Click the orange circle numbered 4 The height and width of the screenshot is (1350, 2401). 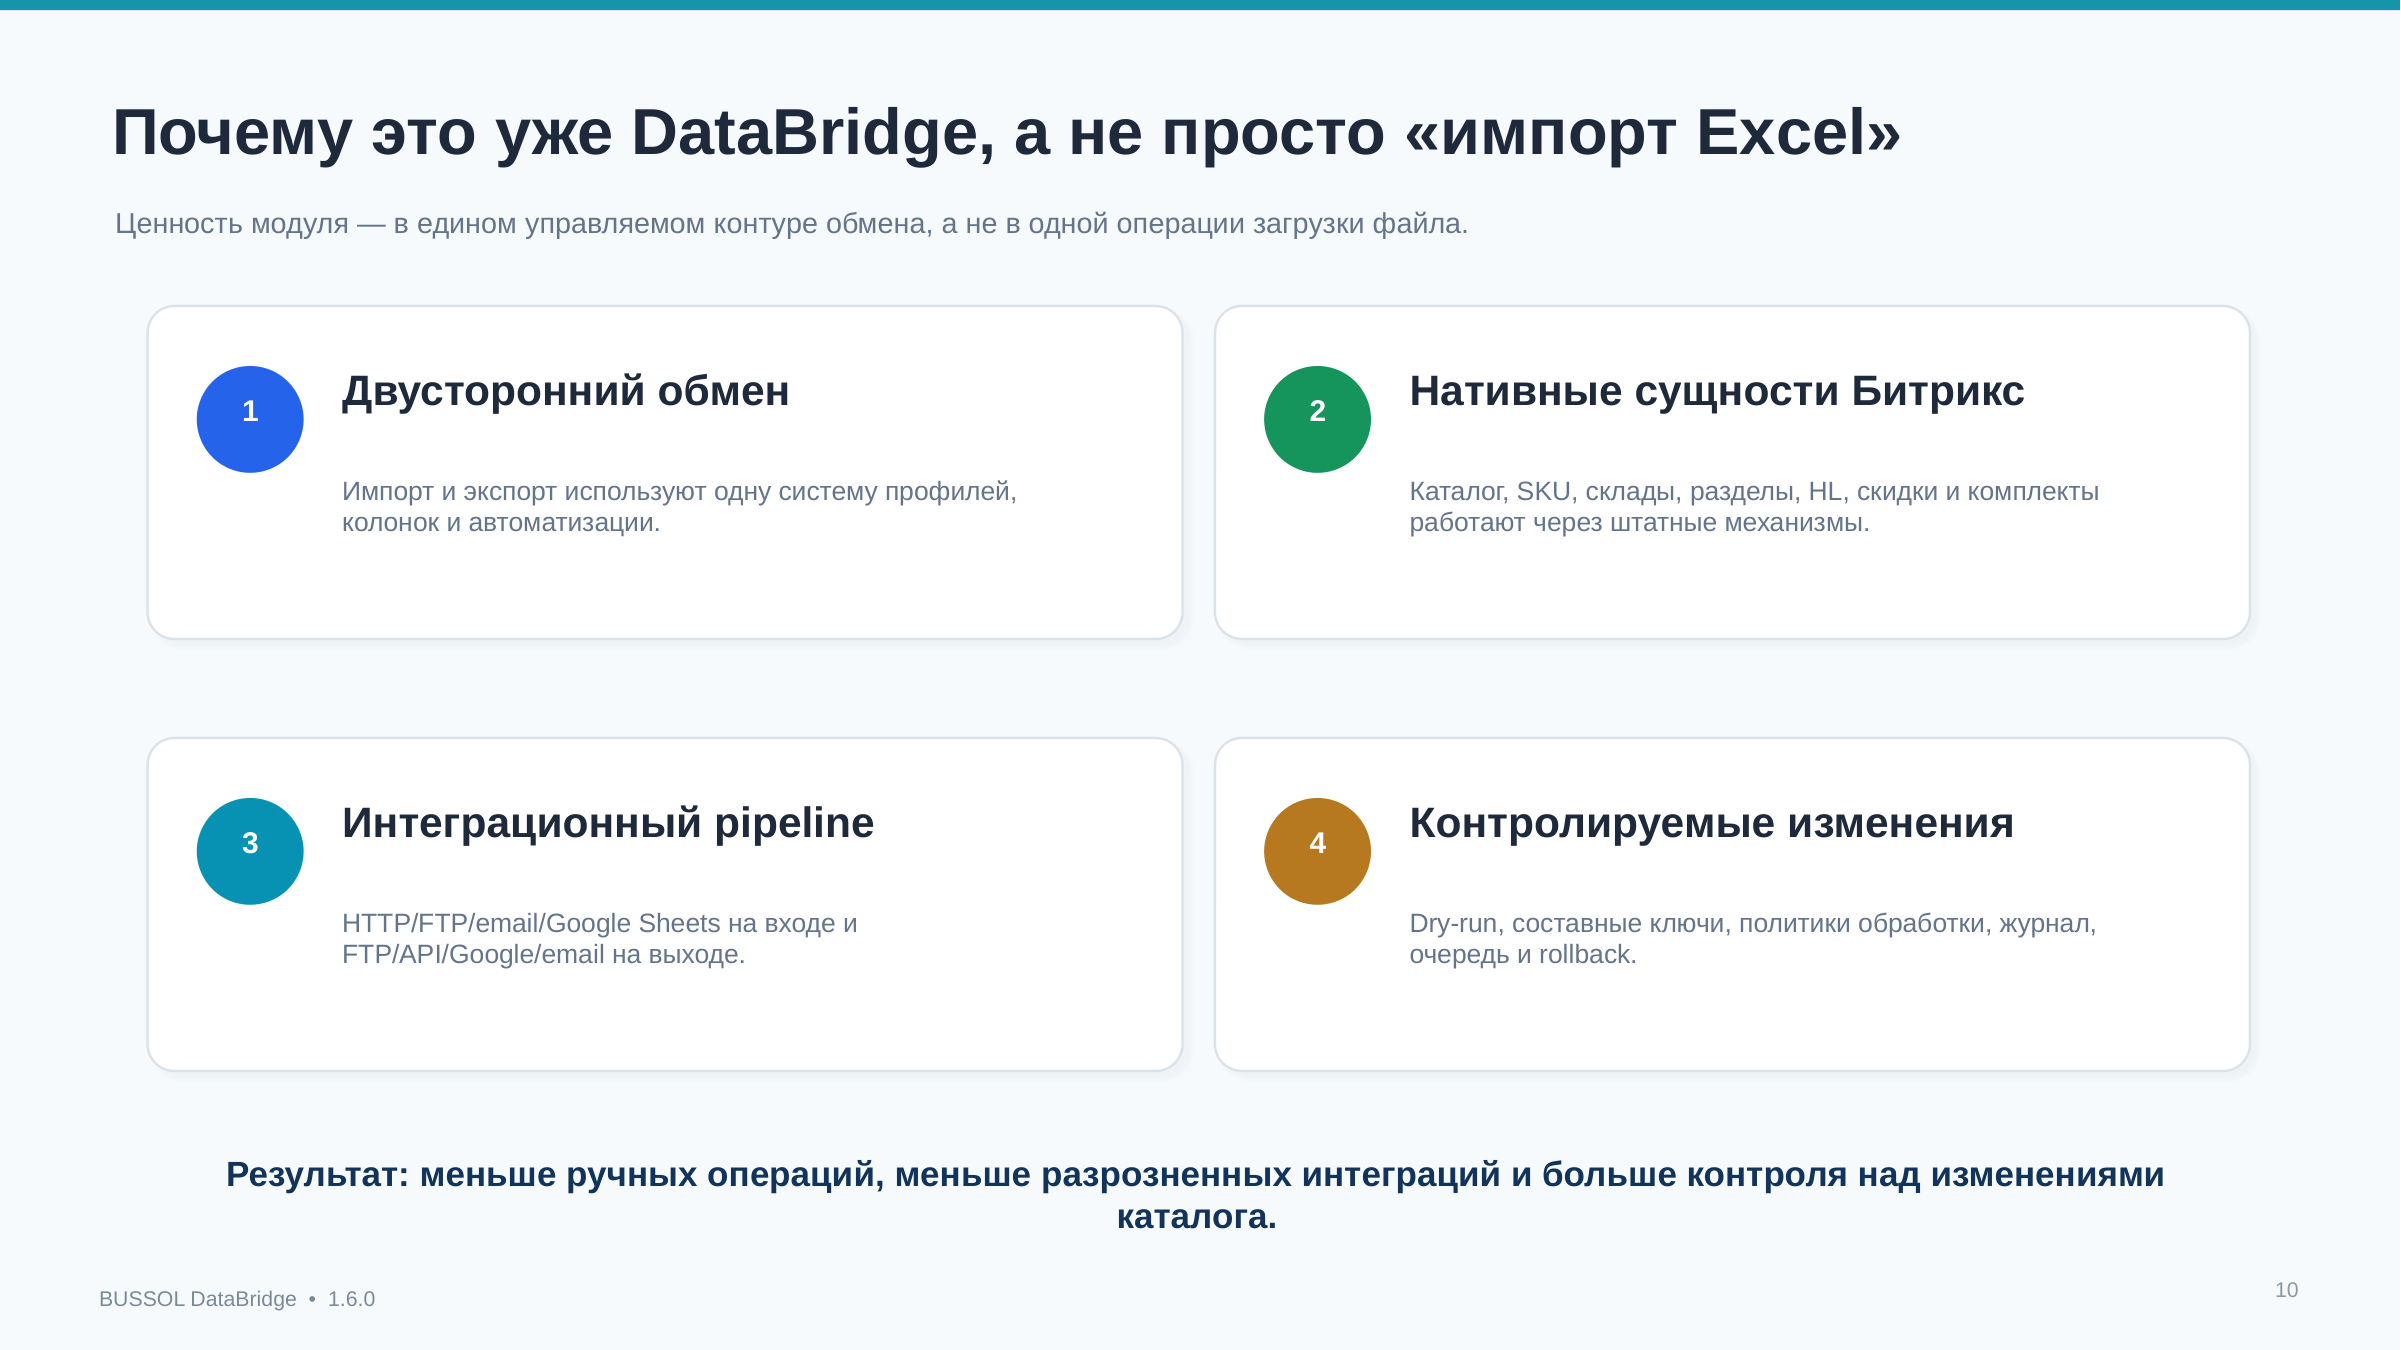[x=1317, y=851]
